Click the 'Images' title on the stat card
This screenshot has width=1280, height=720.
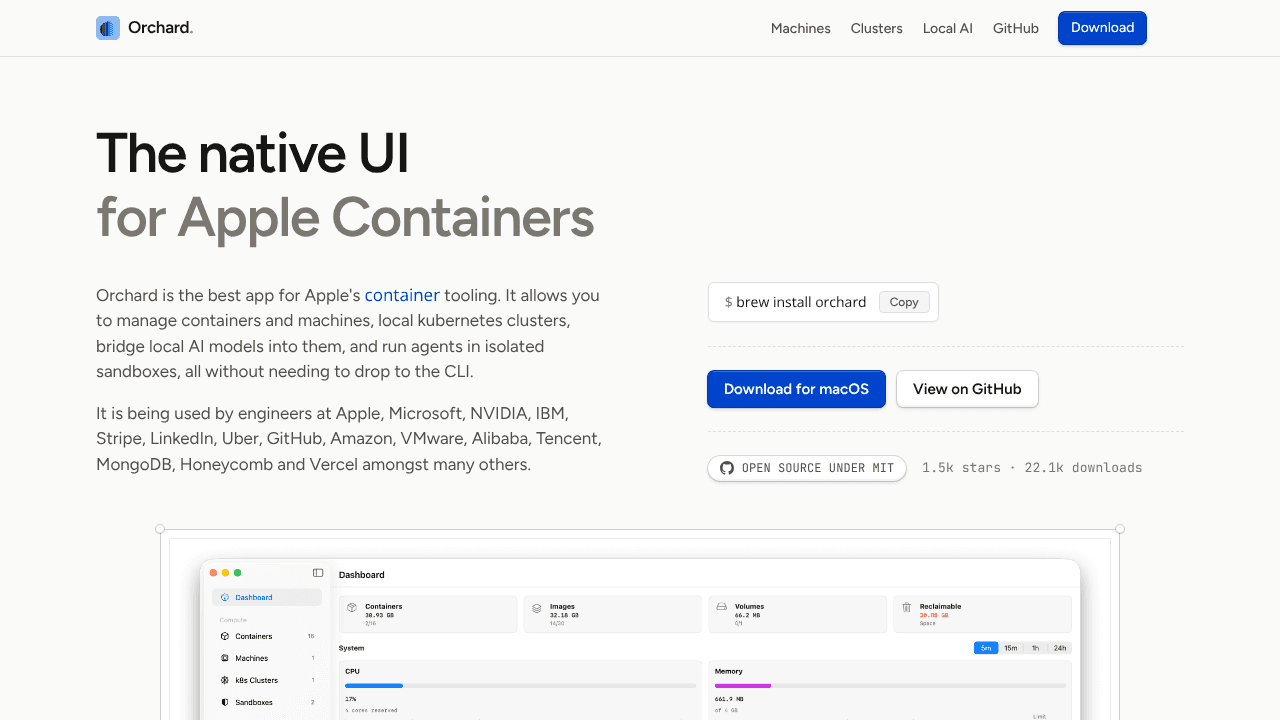pos(562,607)
